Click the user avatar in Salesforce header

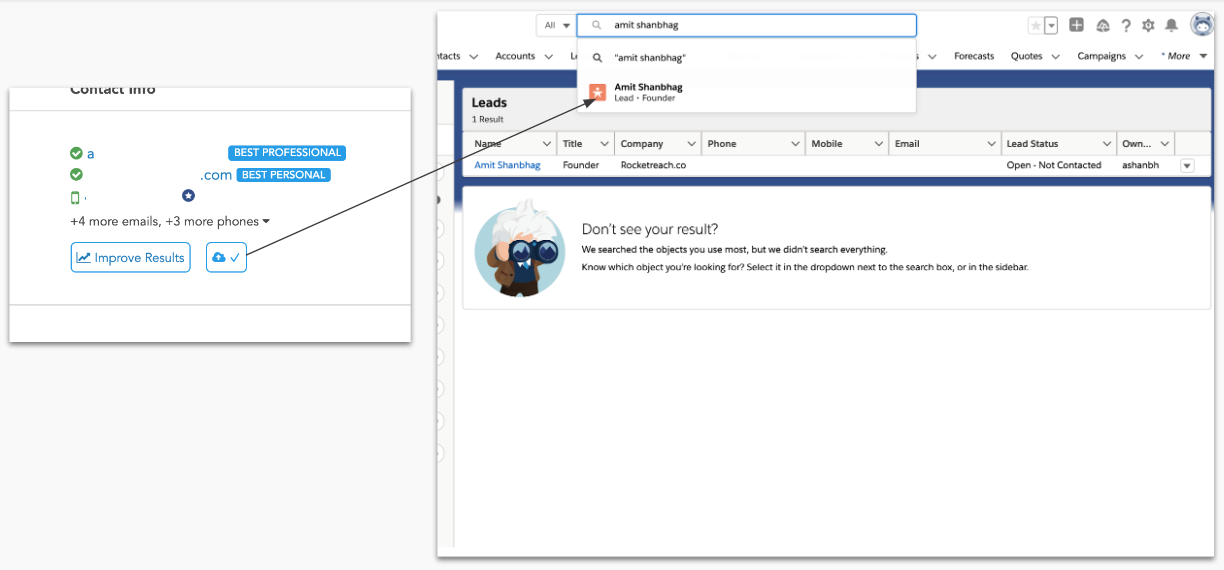[x=1201, y=25]
